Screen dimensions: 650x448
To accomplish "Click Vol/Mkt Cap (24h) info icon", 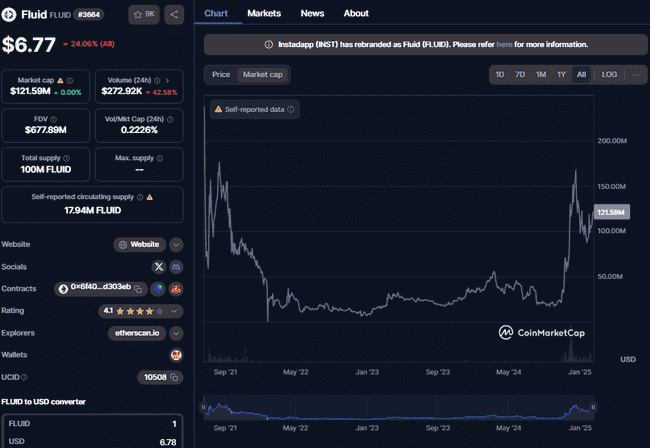I will [170, 119].
